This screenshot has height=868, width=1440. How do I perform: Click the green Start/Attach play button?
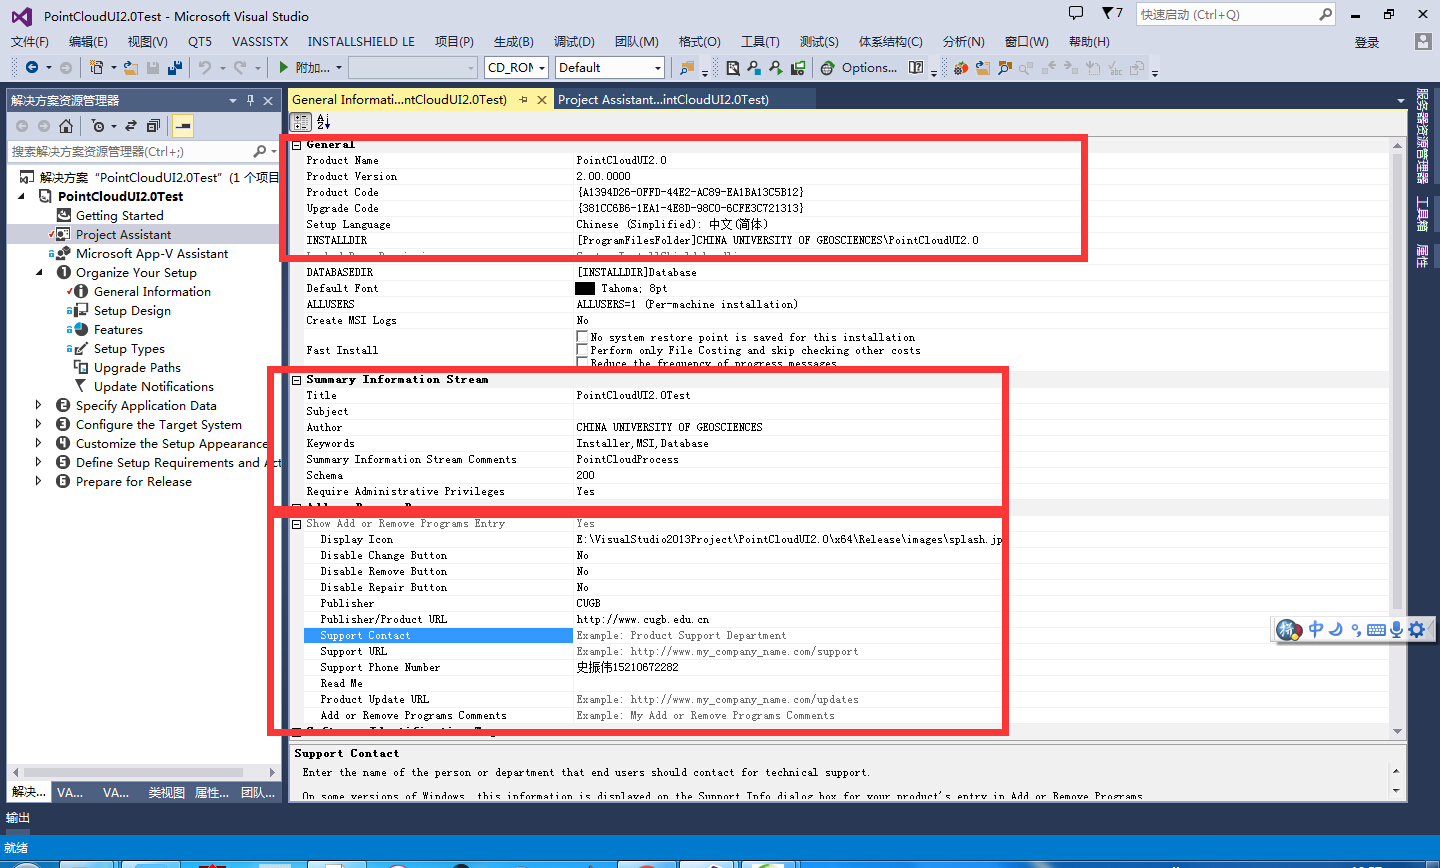(284, 68)
